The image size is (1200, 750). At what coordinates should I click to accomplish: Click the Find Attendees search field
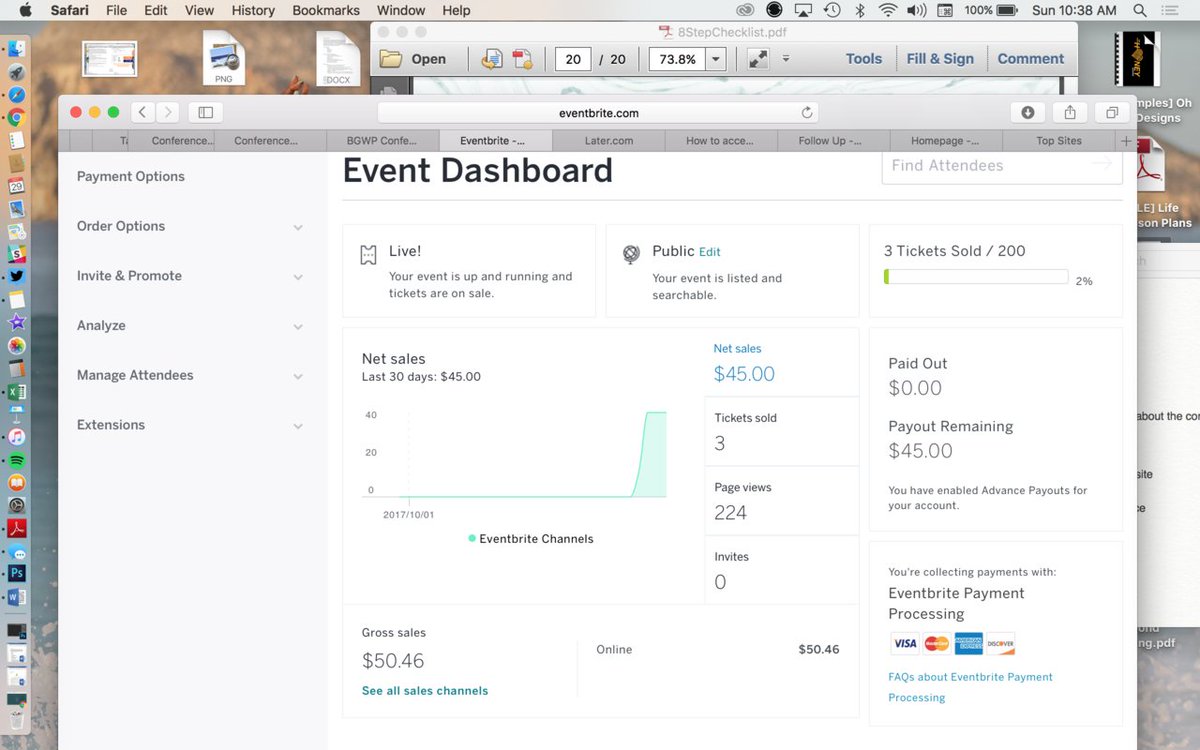(x=1002, y=166)
